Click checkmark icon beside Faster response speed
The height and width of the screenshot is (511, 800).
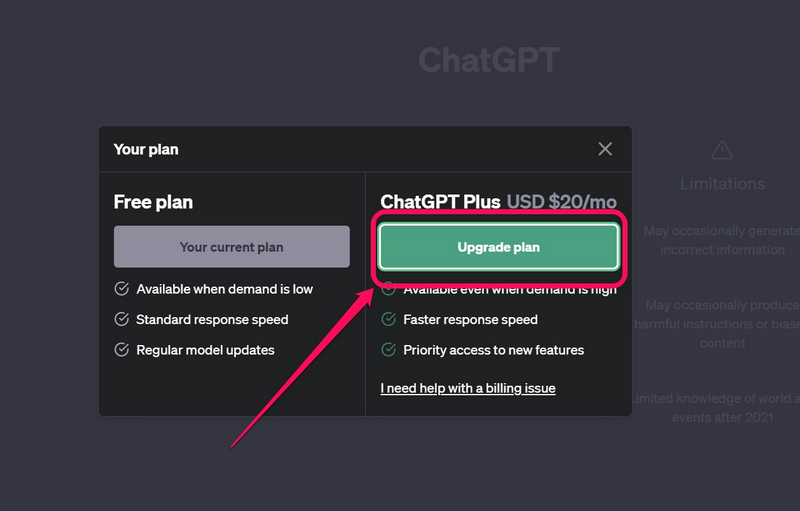pos(389,320)
